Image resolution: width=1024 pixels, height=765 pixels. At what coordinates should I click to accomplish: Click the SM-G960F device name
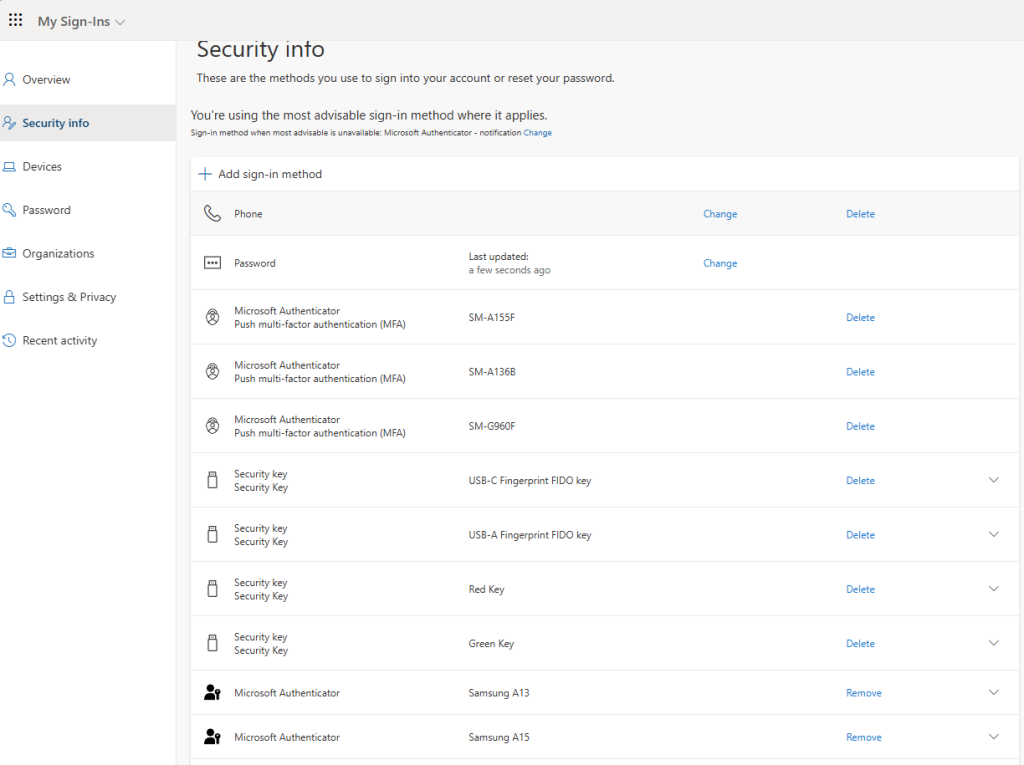point(492,426)
